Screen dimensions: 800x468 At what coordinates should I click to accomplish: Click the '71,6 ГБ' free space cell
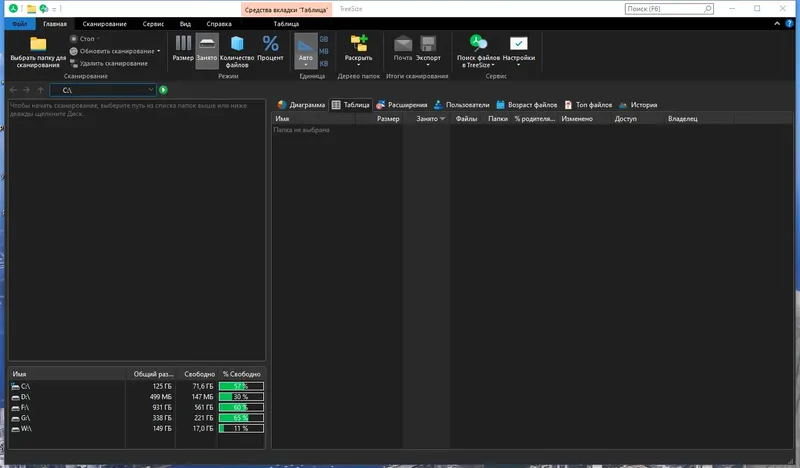[x=203, y=386]
